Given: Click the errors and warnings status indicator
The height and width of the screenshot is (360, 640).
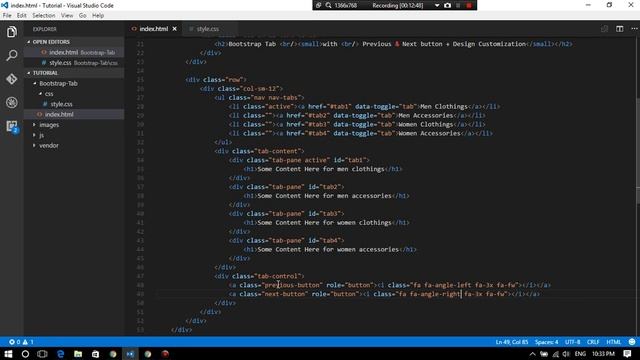Looking at the screenshot, I should (x=21, y=342).
